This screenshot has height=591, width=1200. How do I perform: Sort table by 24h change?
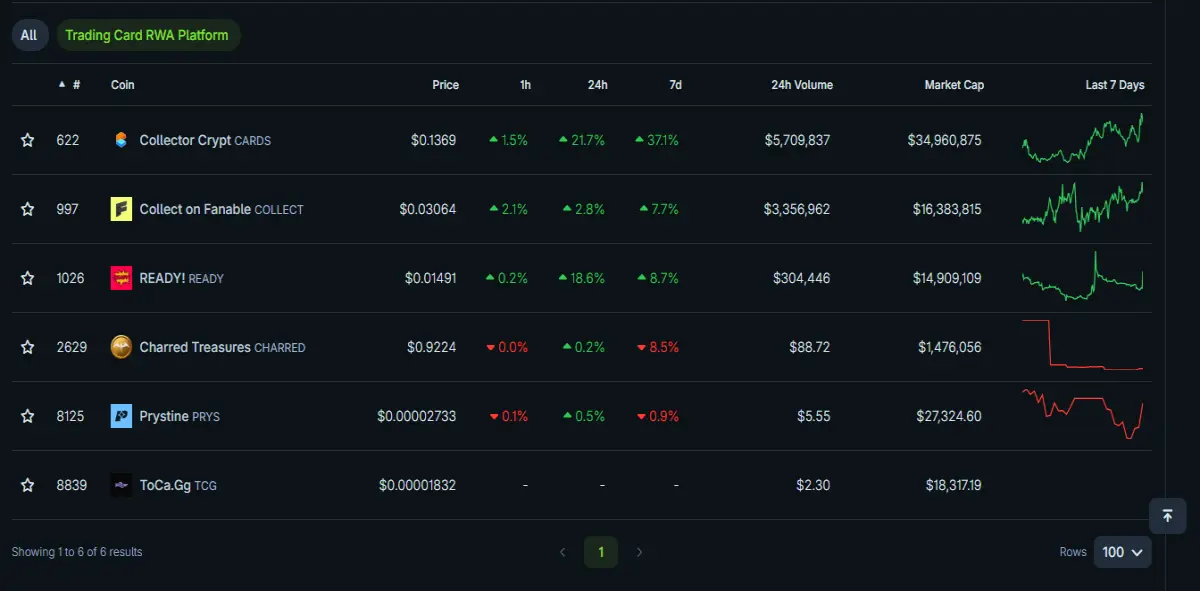pos(597,85)
